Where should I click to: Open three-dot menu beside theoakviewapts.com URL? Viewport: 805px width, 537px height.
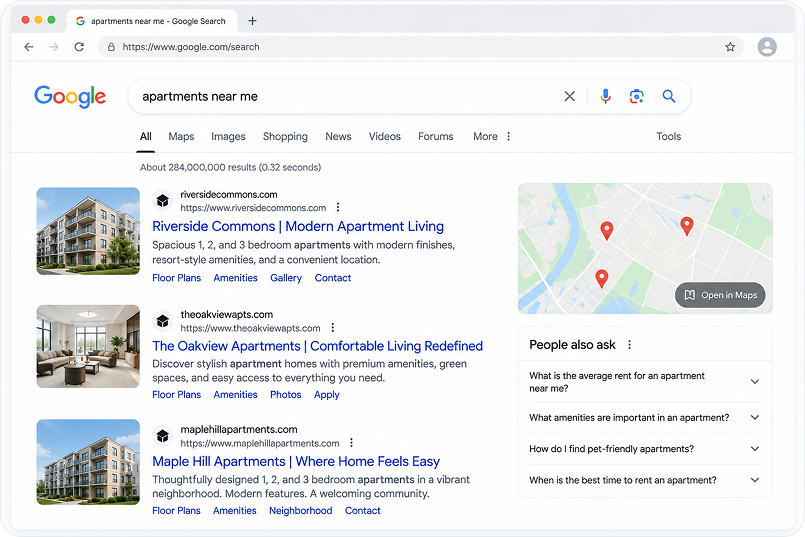[333, 328]
